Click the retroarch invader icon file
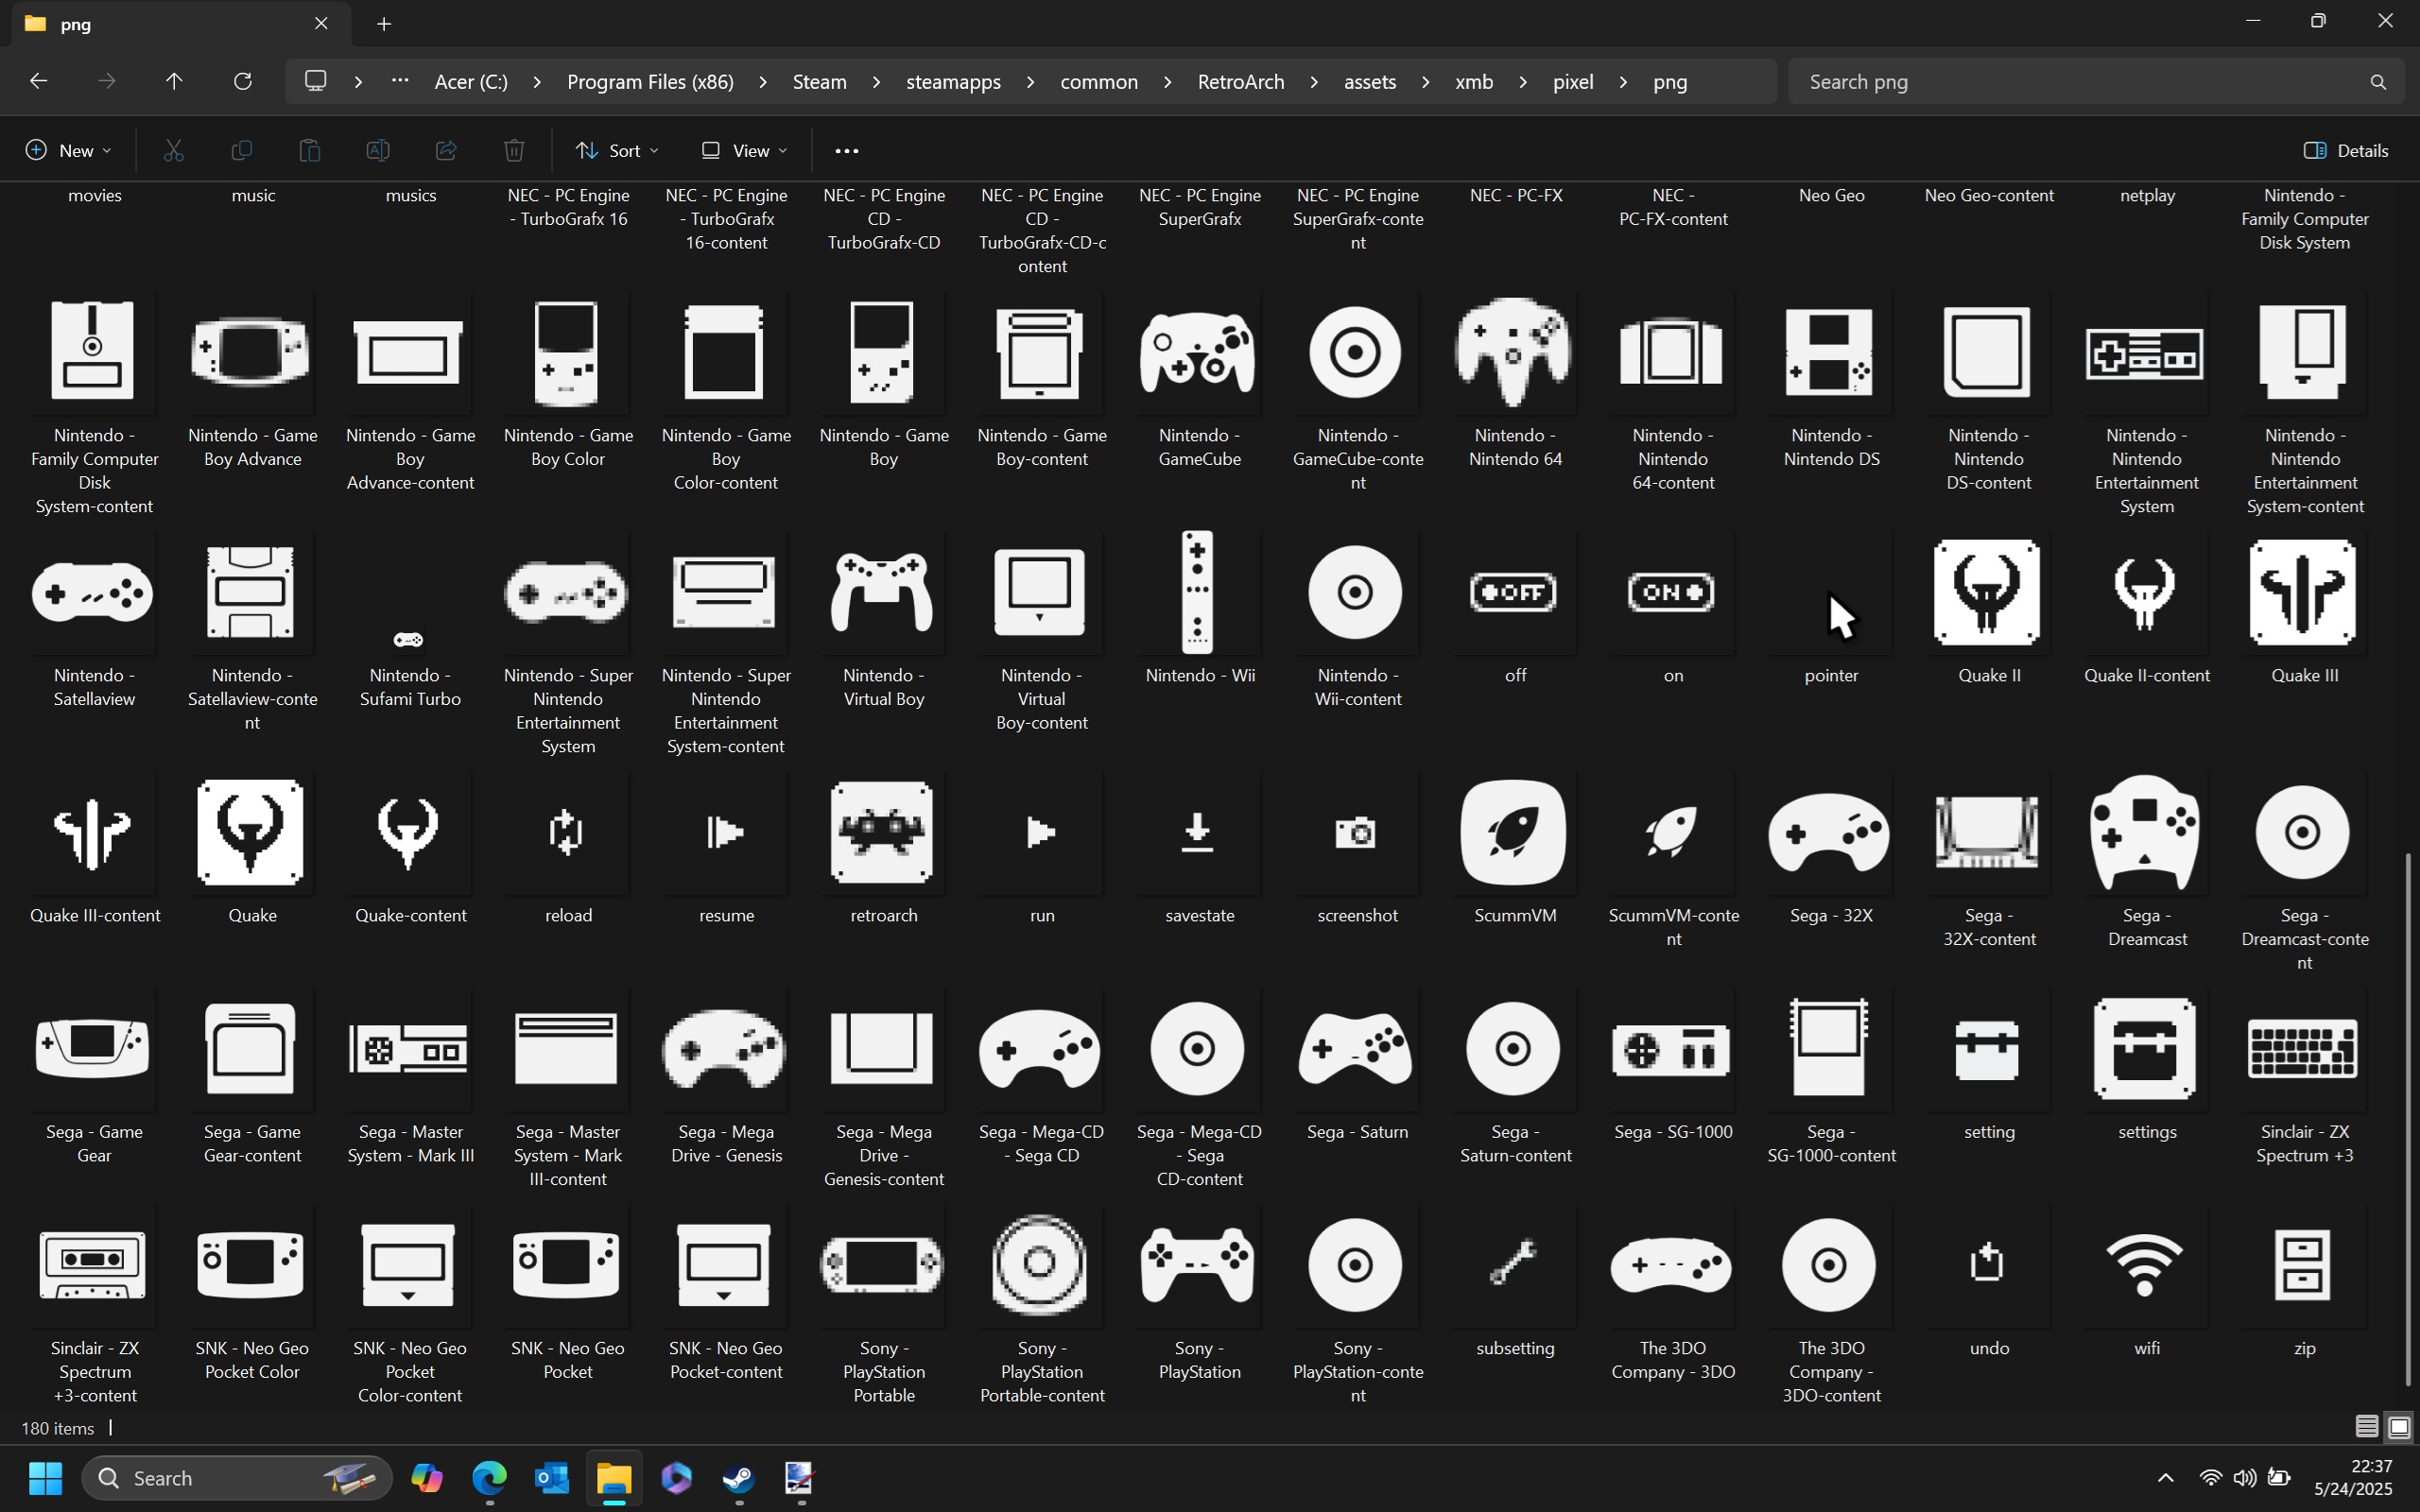The image size is (2420, 1512). click(882, 832)
